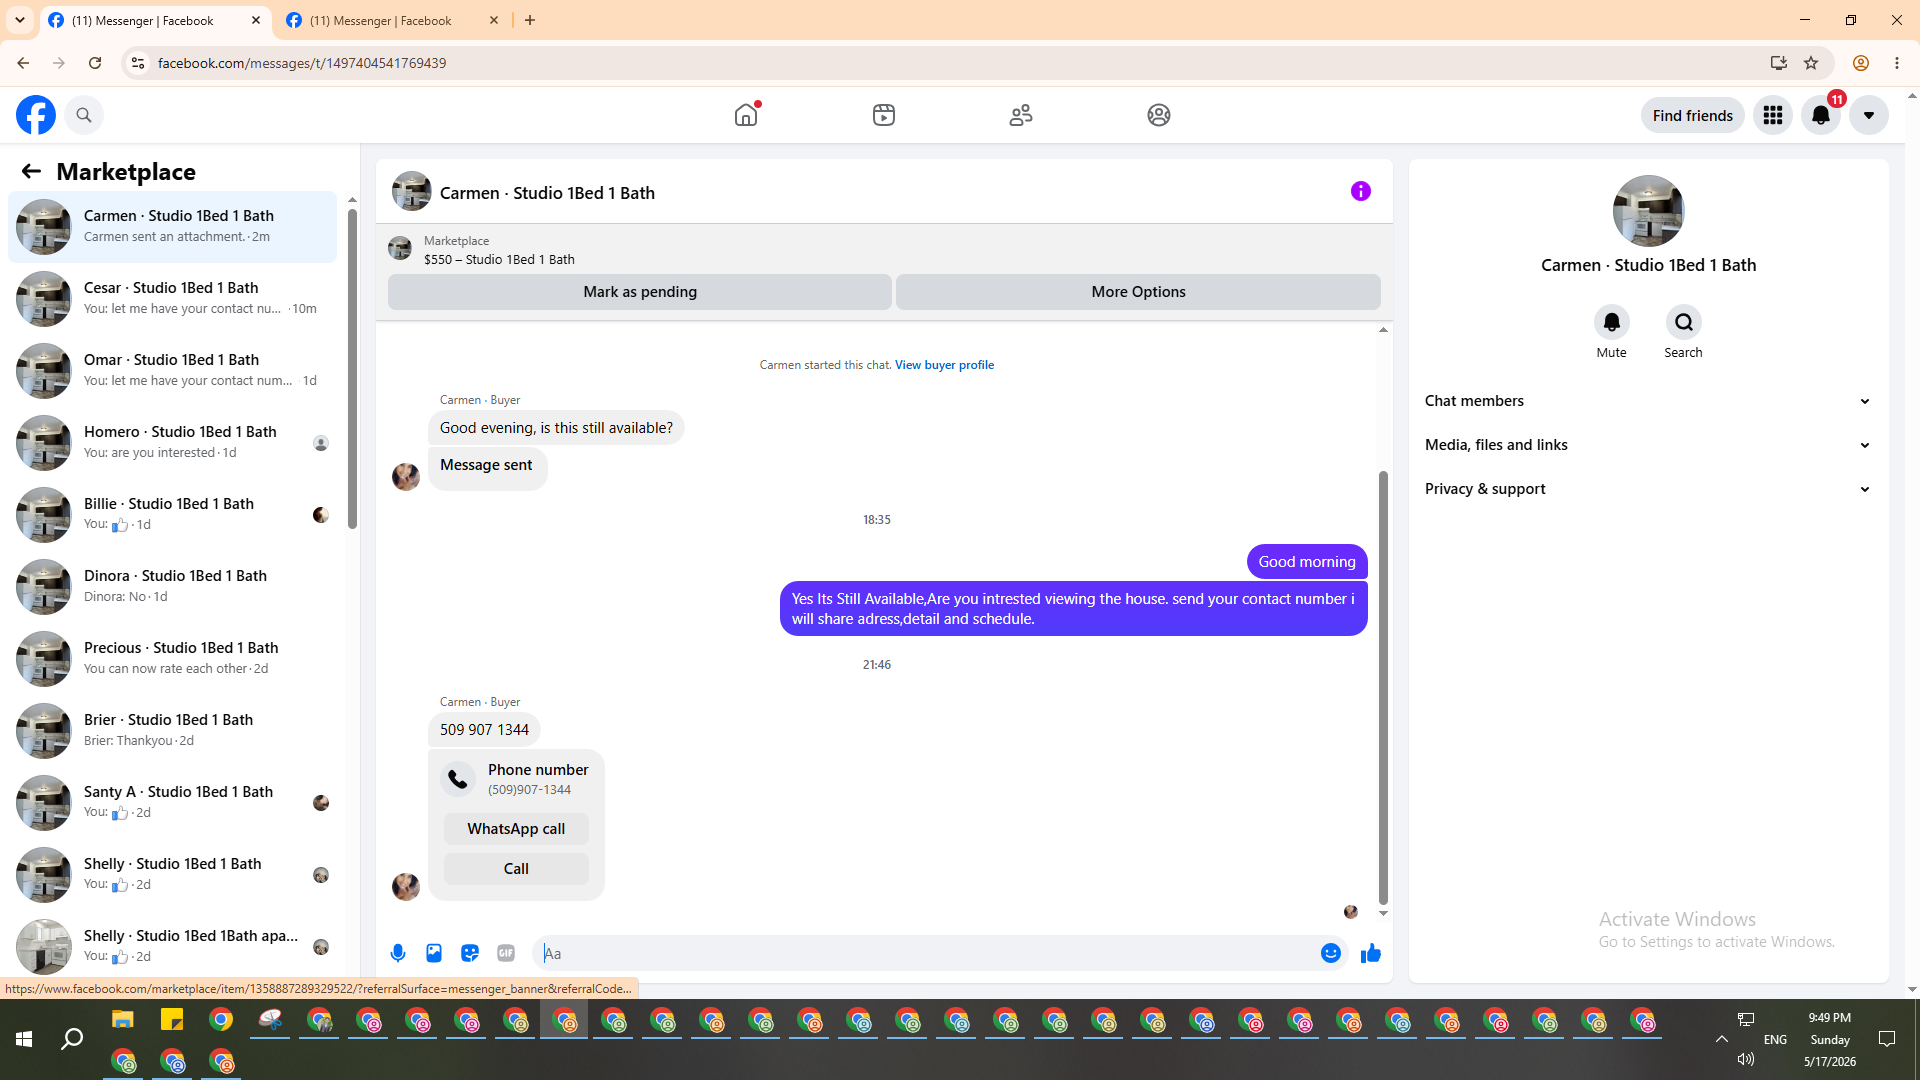This screenshot has width=1920, height=1080.
Task: Open Precious Studio 1Bed 1 Bath chat
Action: point(173,659)
